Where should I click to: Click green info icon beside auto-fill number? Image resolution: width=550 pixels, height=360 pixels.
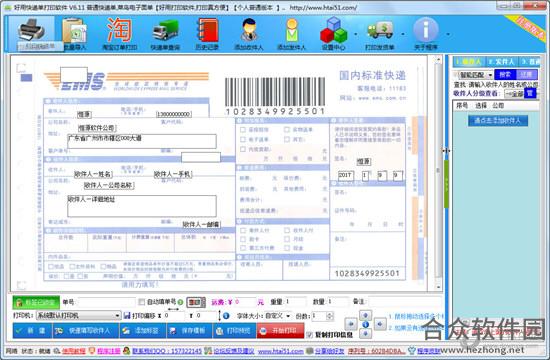pos(180,302)
